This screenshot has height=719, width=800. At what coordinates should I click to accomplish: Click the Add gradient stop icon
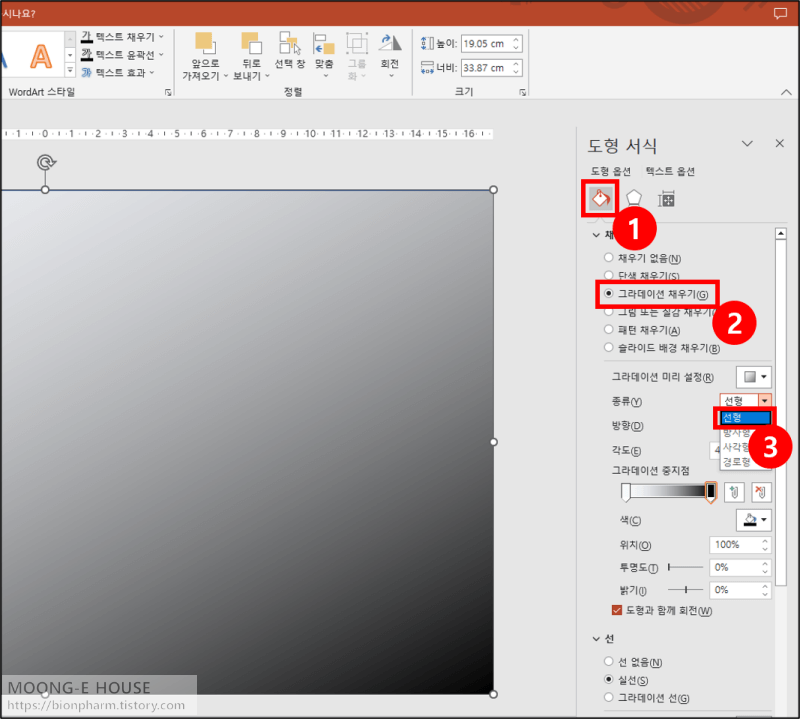[736, 492]
